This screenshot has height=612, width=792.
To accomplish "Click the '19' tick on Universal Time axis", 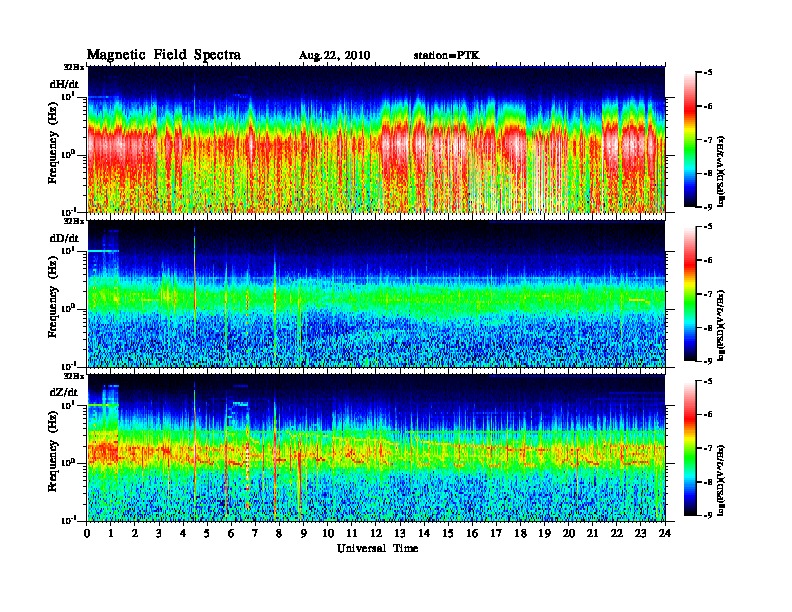I will pyautogui.click(x=544, y=534).
